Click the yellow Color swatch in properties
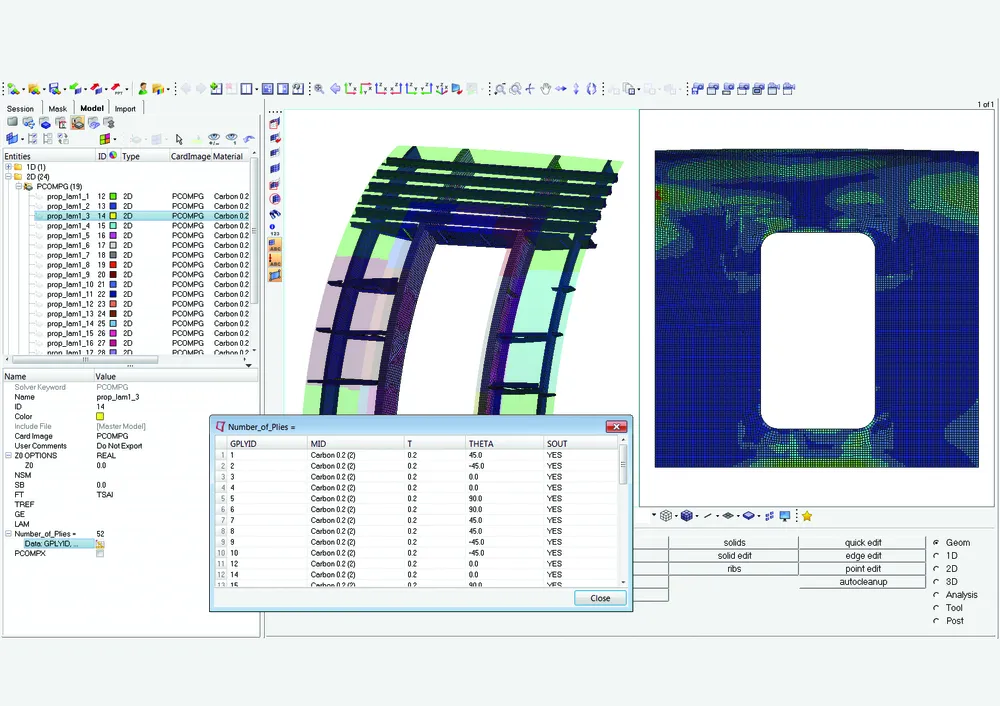The width and height of the screenshot is (1000, 706). (100, 417)
